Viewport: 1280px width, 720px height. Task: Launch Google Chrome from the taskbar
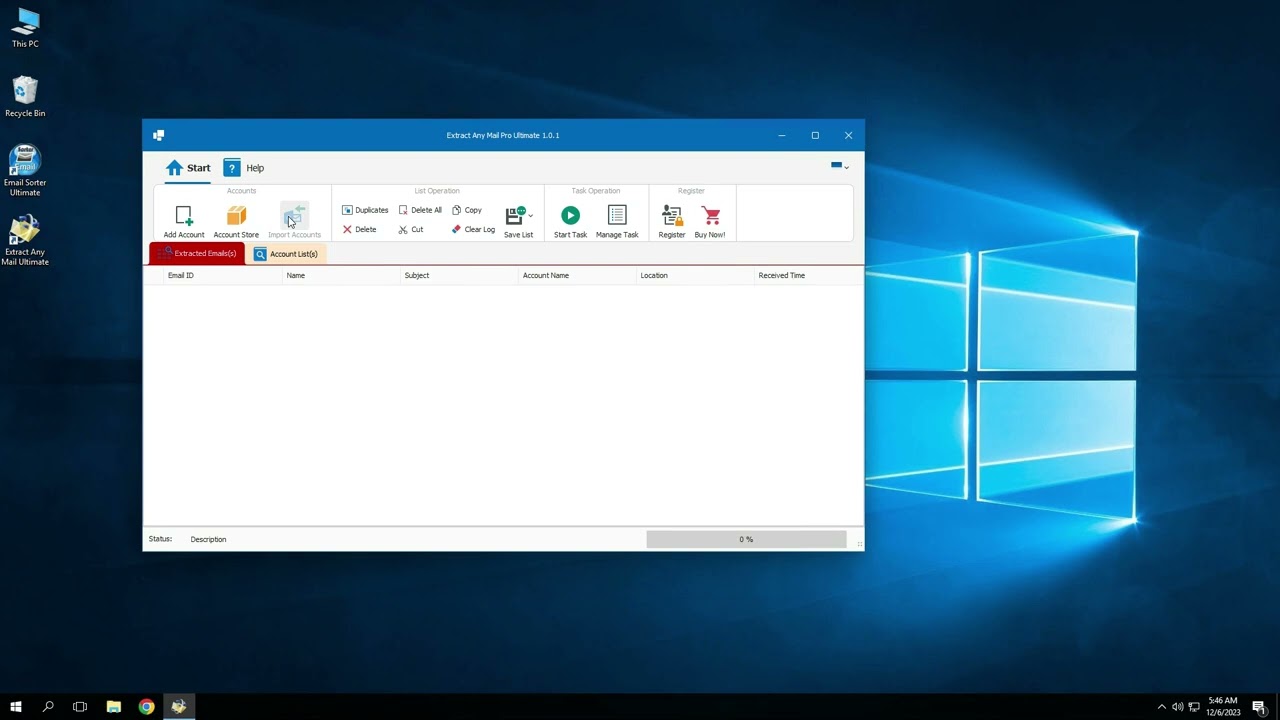(146, 706)
